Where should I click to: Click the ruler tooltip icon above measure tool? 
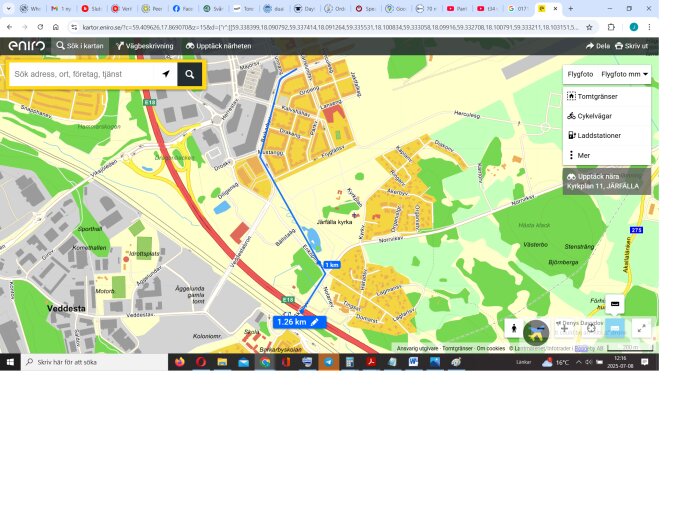[x=615, y=304]
